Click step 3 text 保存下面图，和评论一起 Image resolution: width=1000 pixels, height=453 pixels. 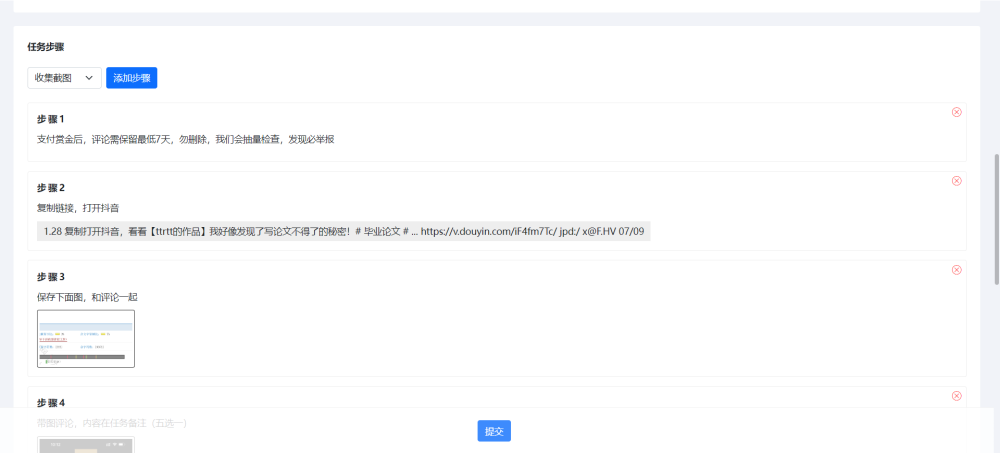pyautogui.click(x=93, y=297)
